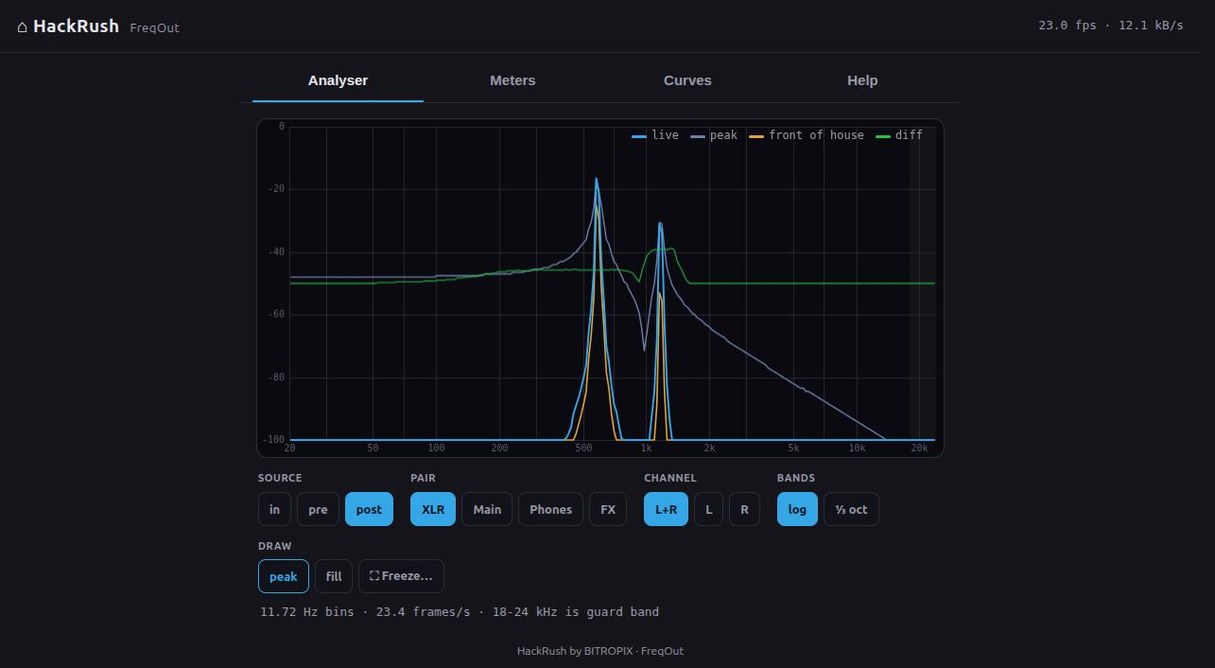The width and height of the screenshot is (1215, 668).
Task: Click the 'diff' legend entry
Action: tap(899, 135)
